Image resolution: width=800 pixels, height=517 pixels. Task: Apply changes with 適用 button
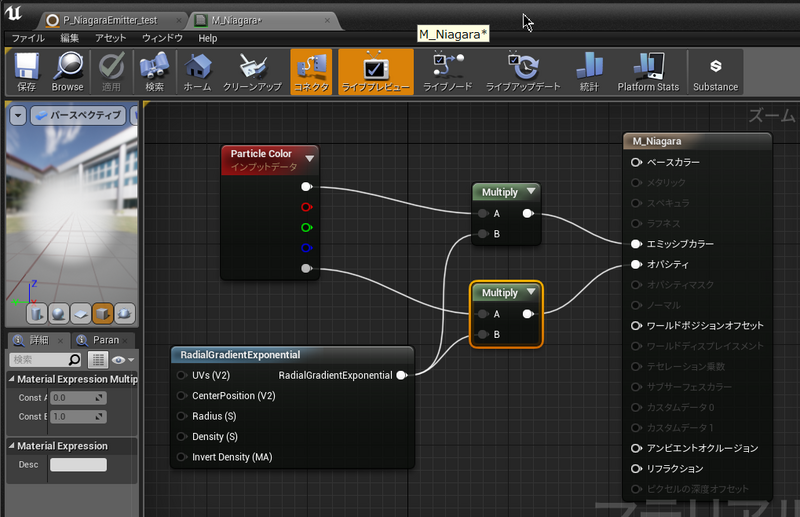[111, 72]
